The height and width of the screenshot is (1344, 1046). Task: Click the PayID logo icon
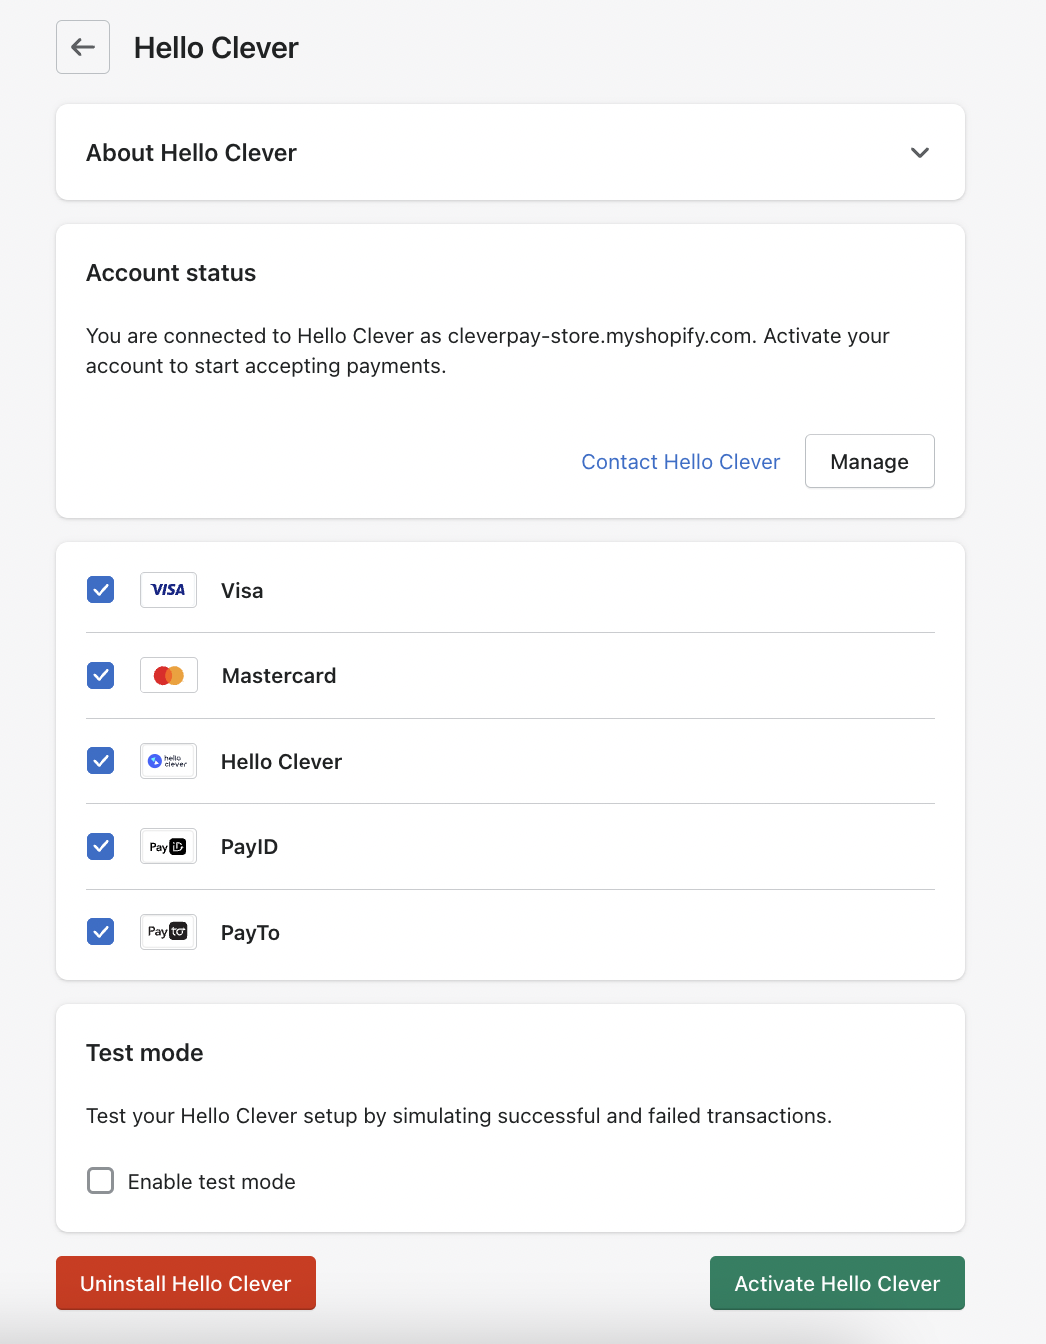coord(168,847)
